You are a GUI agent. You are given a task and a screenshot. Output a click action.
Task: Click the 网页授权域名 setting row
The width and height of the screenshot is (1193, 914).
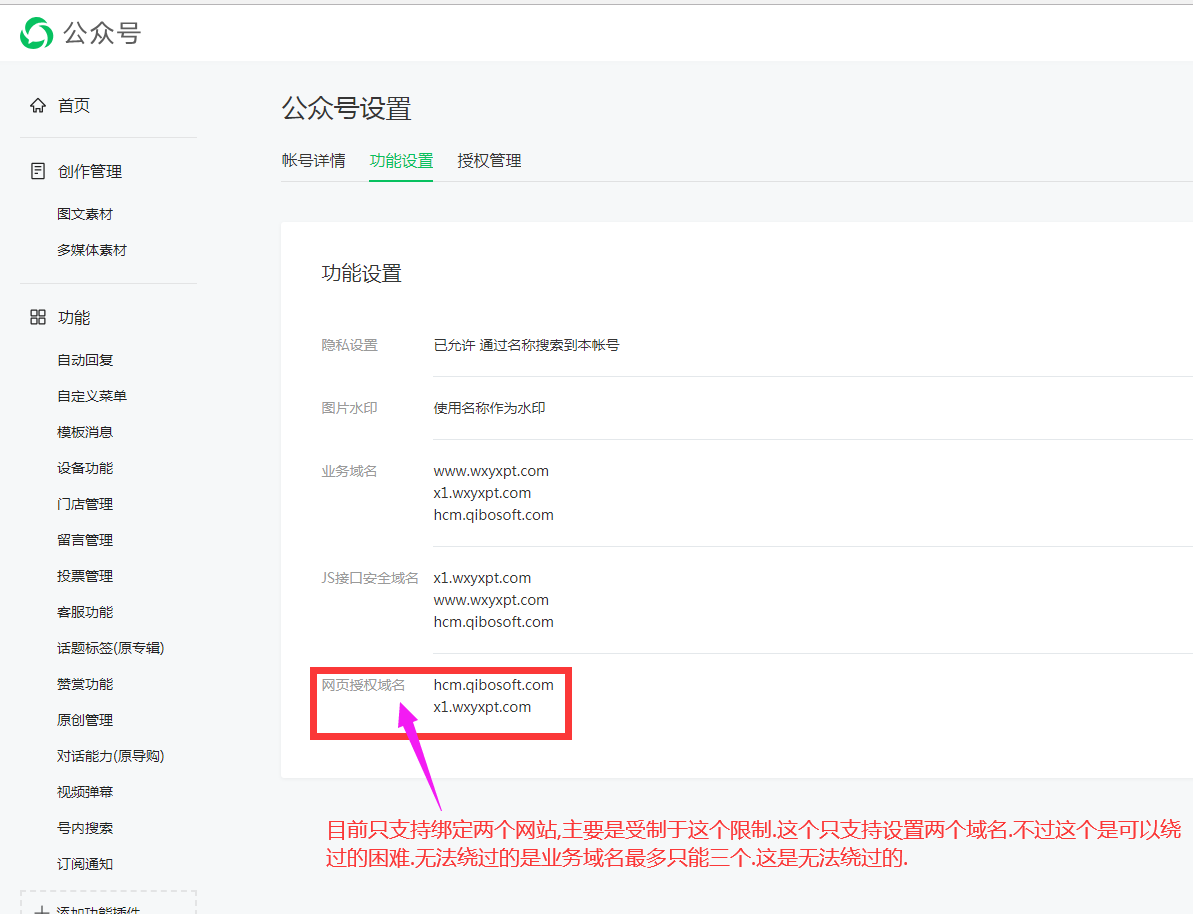coord(440,696)
